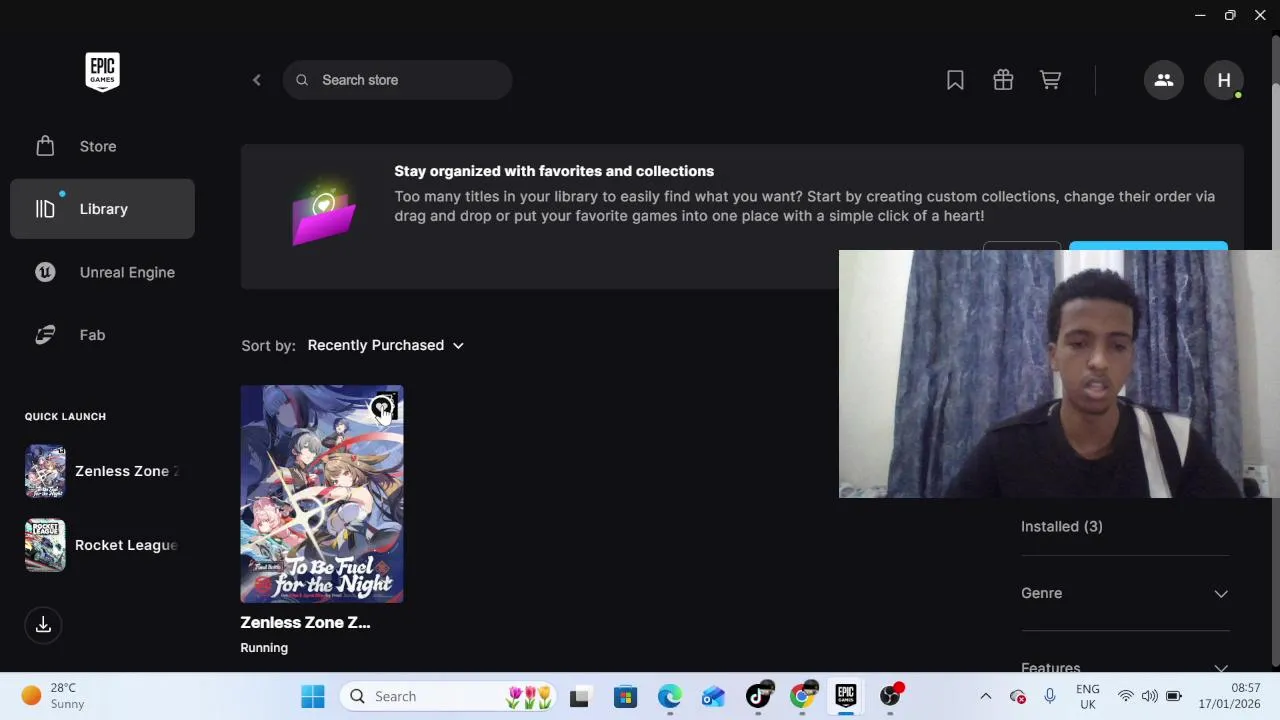Open the wishlist bookmark icon

coord(955,80)
